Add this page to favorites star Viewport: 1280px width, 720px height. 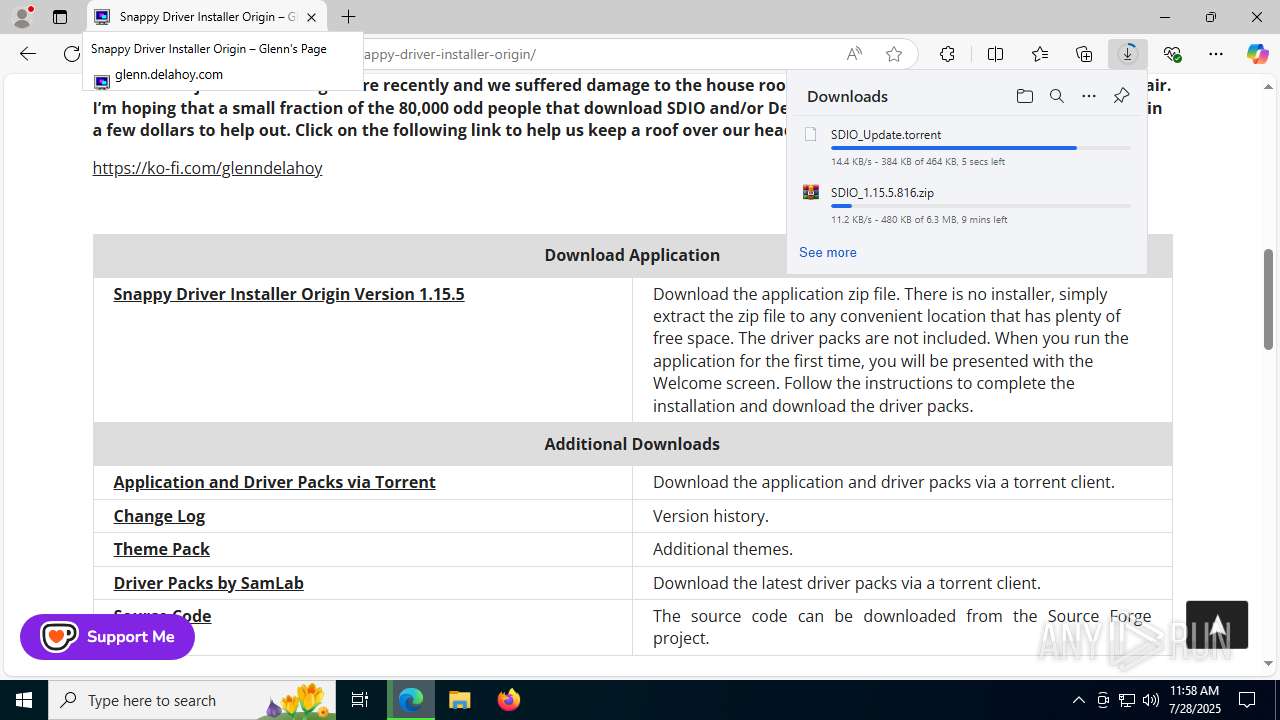(x=894, y=54)
